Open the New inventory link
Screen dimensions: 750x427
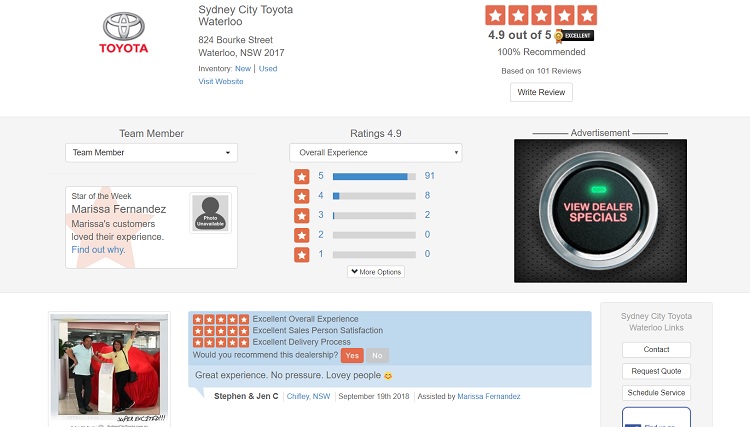(x=243, y=69)
